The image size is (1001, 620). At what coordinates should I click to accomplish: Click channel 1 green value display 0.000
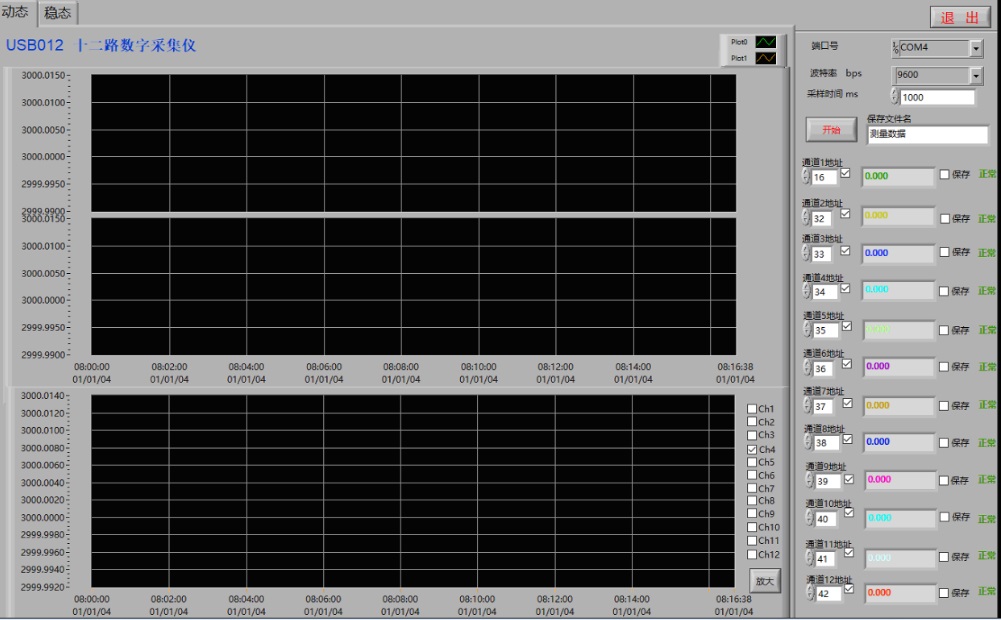(898, 176)
